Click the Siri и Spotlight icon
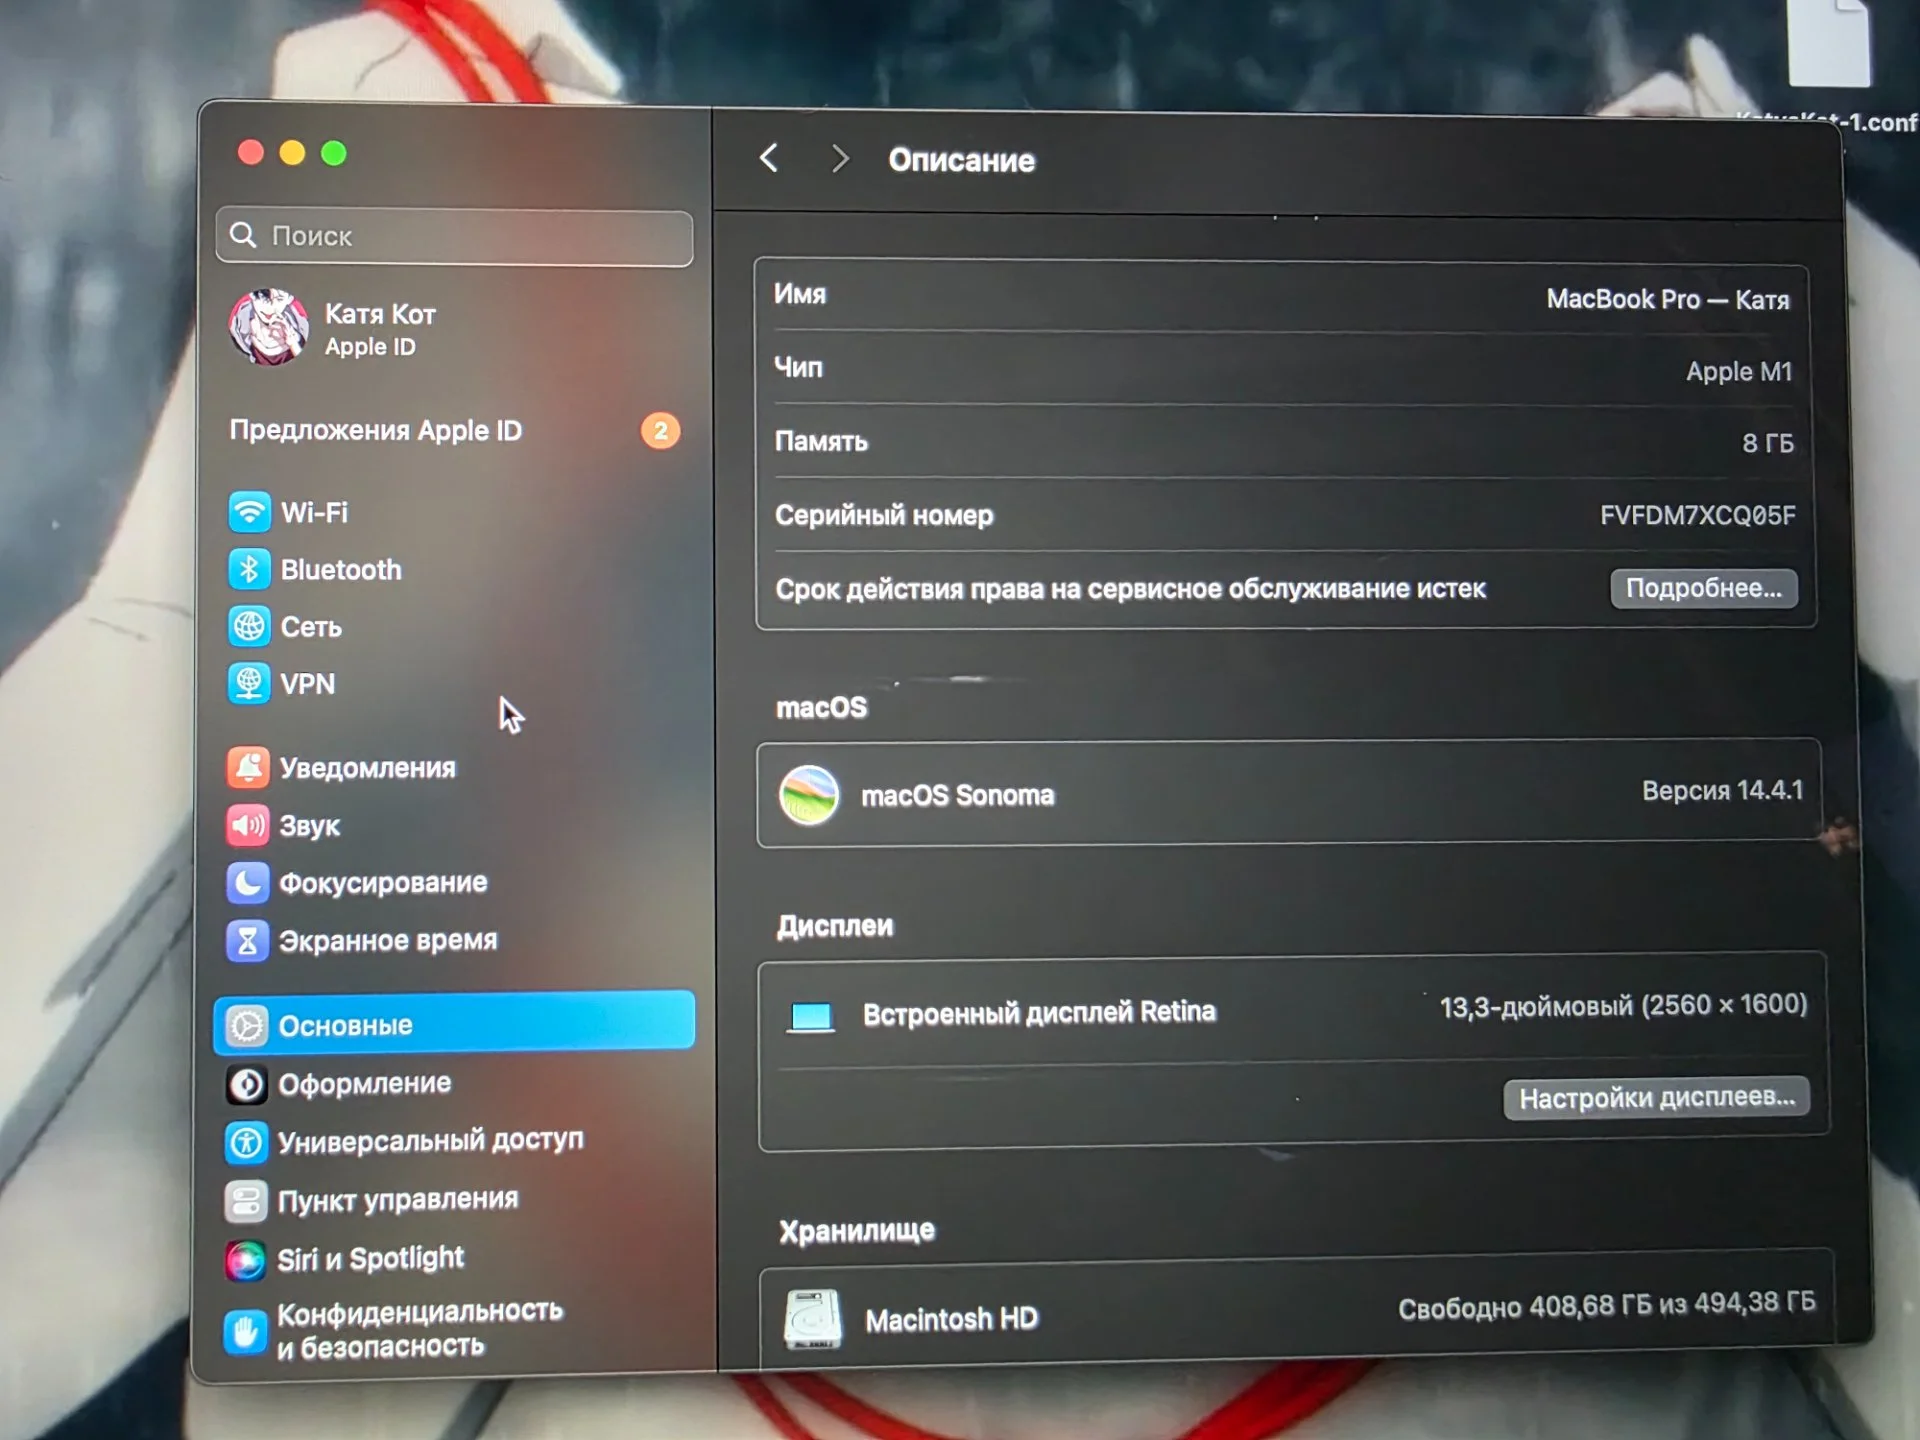The height and width of the screenshot is (1440, 1920). [246, 1260]
